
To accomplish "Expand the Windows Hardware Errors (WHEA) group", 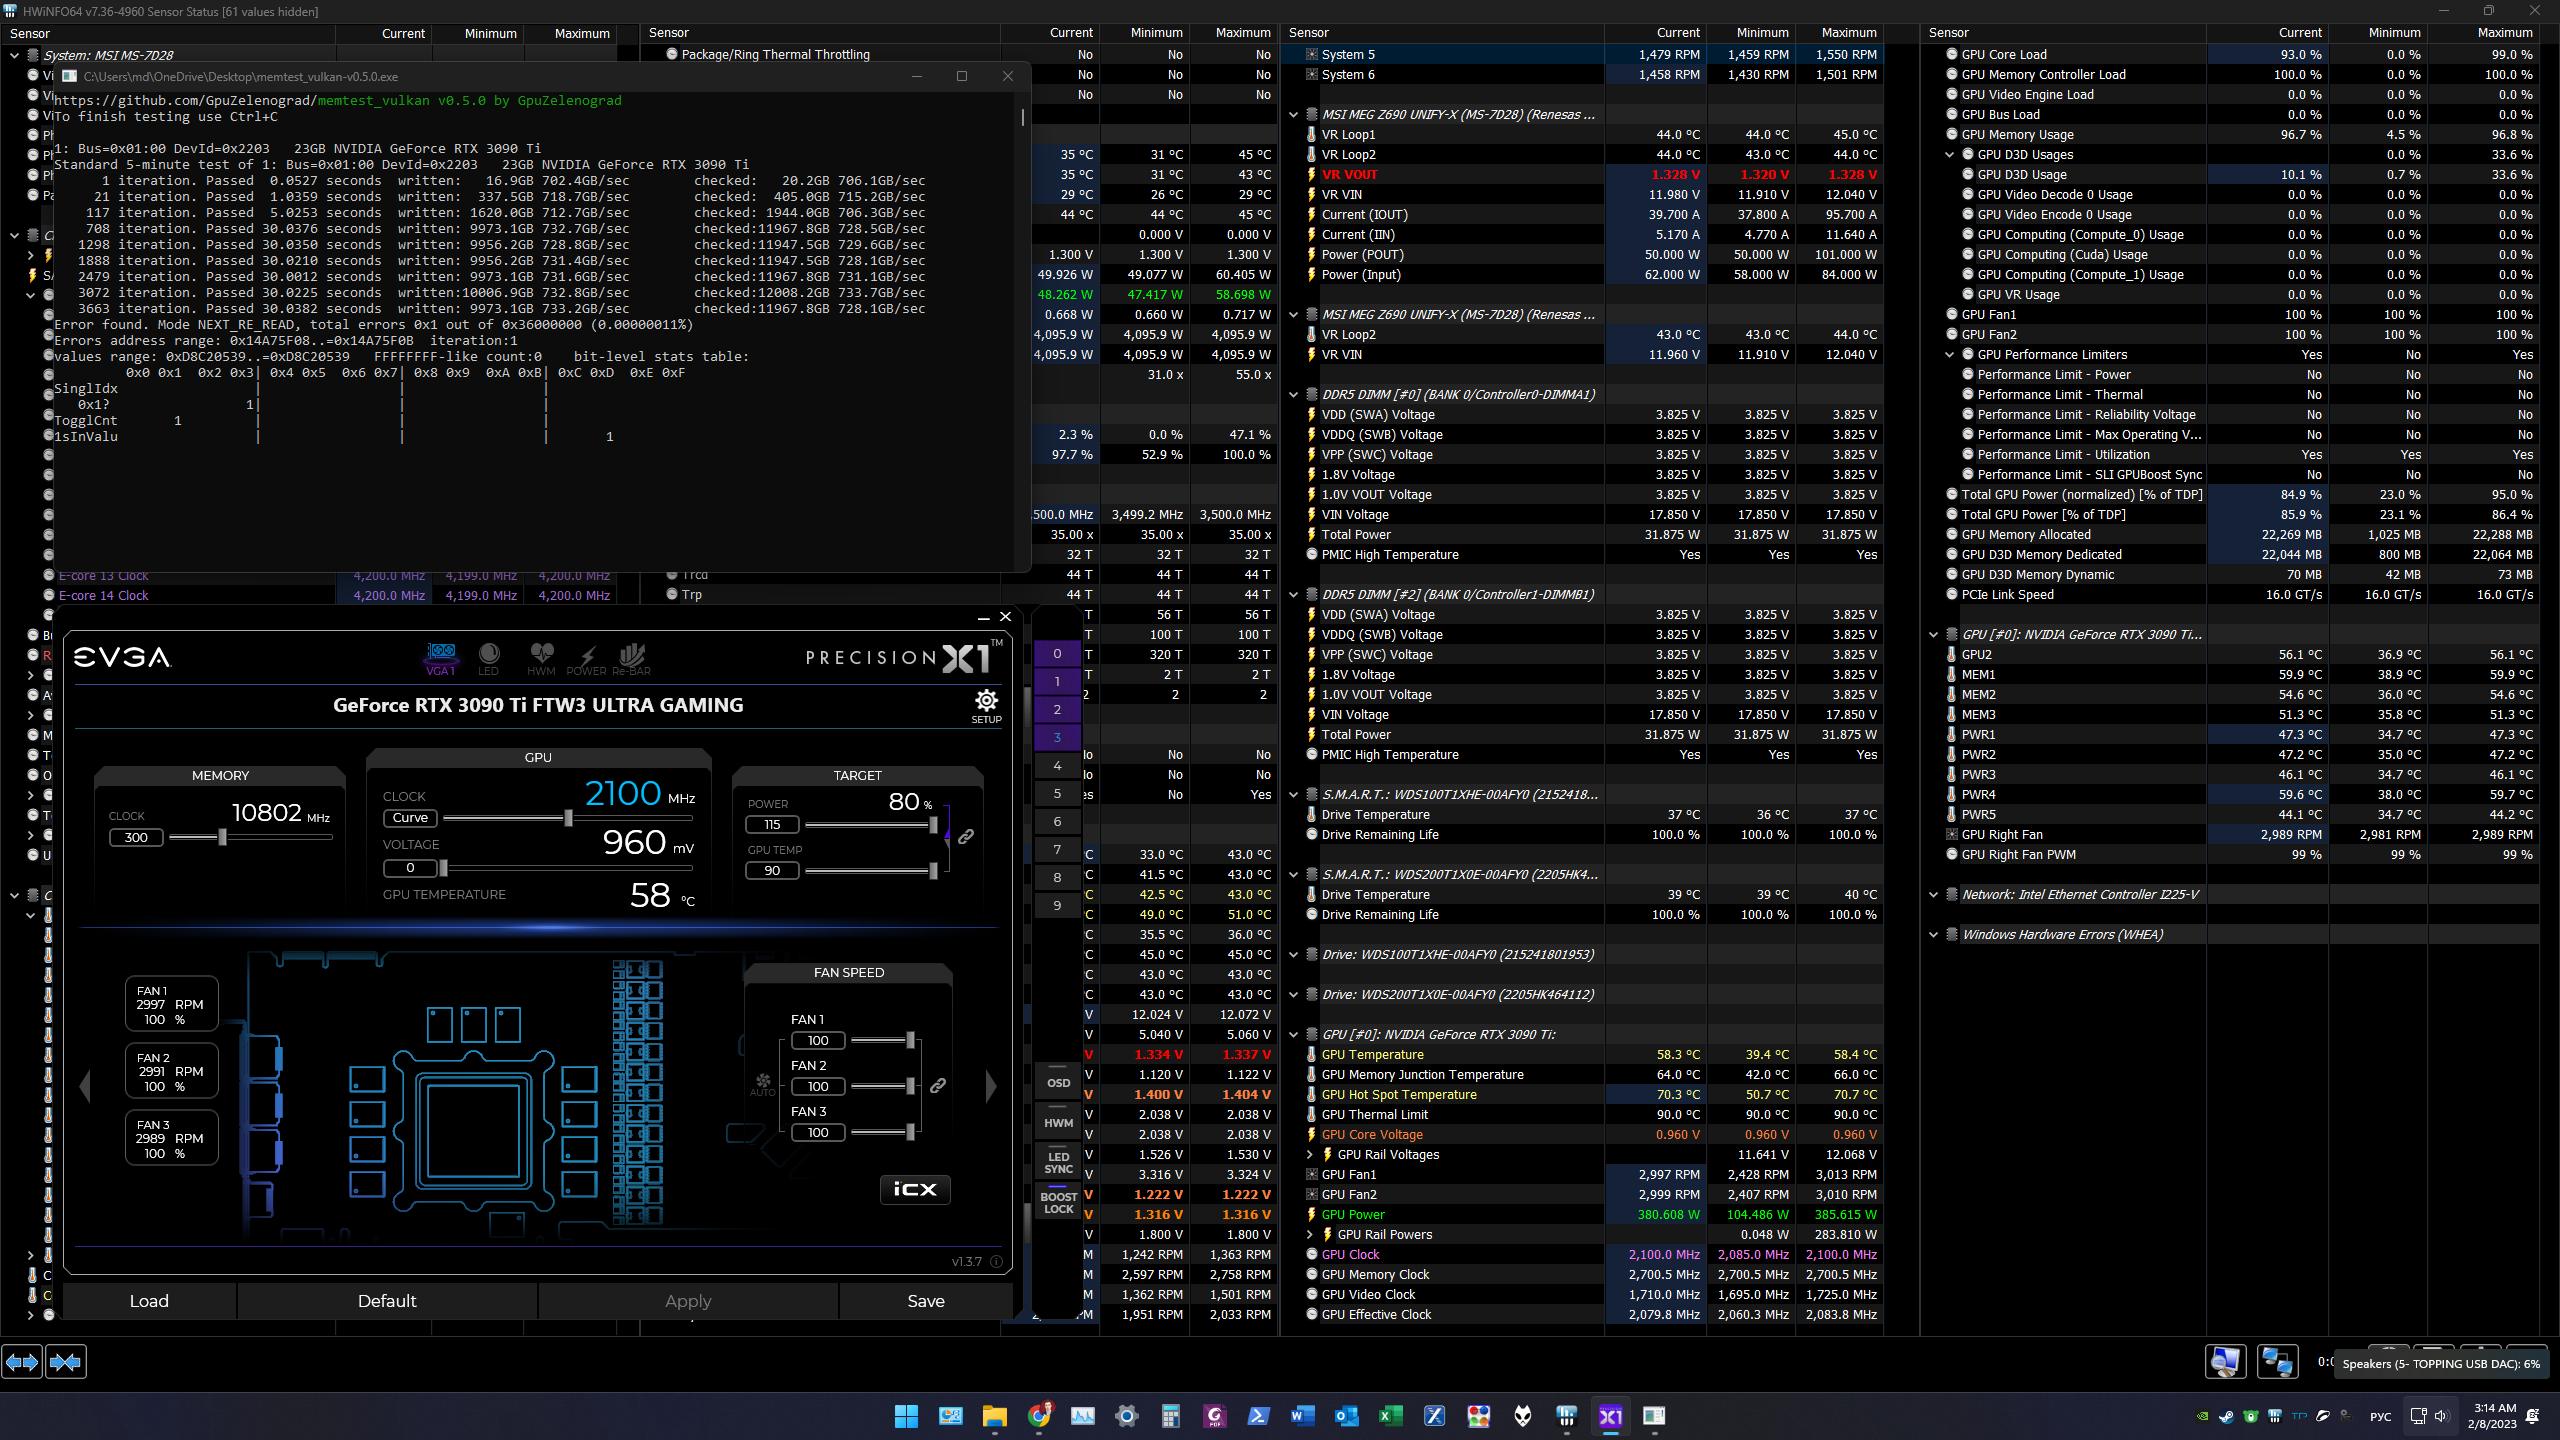I will pos(1933,935).
